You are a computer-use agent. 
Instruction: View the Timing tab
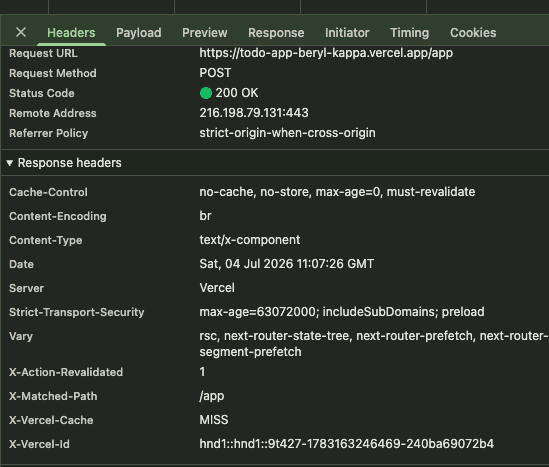409,33
